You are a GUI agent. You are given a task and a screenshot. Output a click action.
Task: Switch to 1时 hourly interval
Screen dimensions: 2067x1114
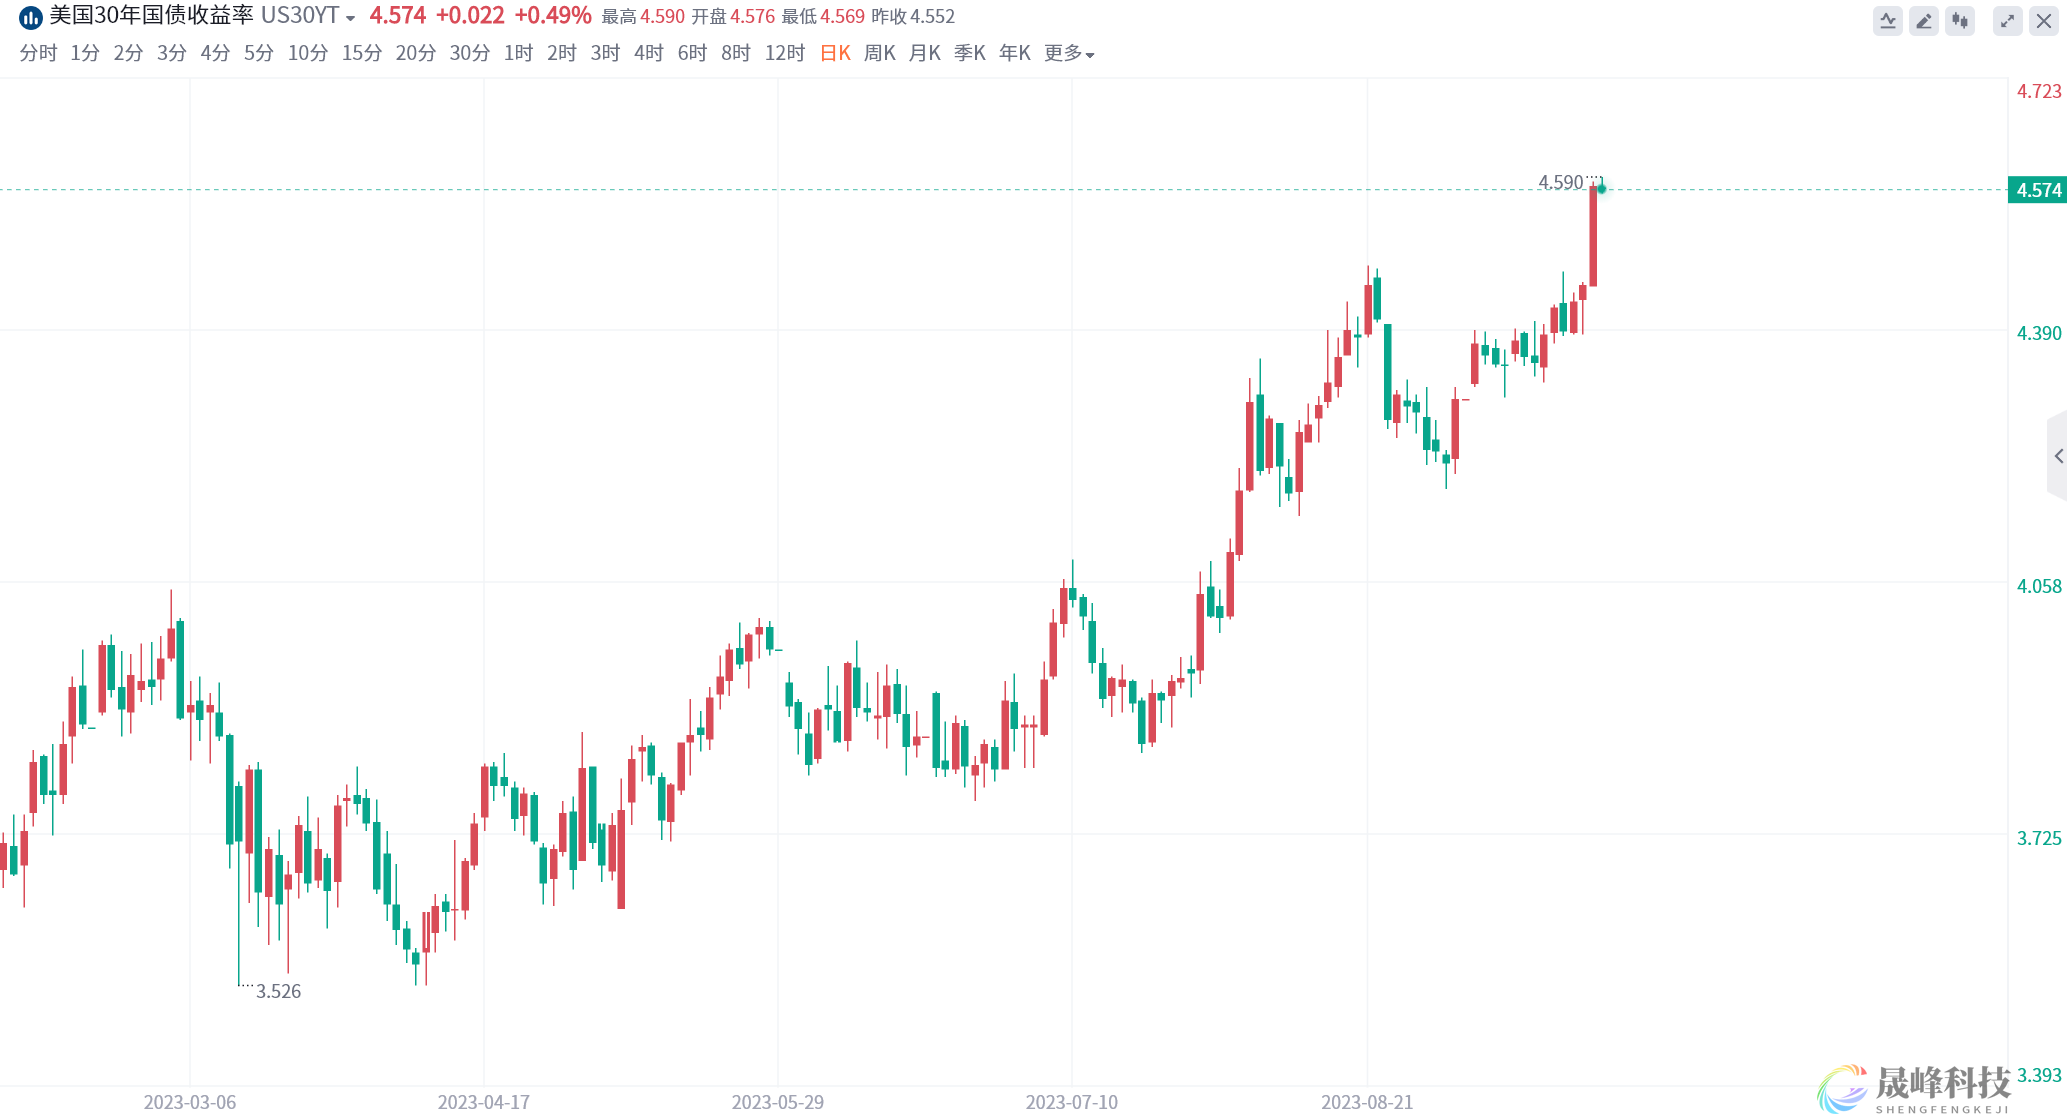coord(518,53)
